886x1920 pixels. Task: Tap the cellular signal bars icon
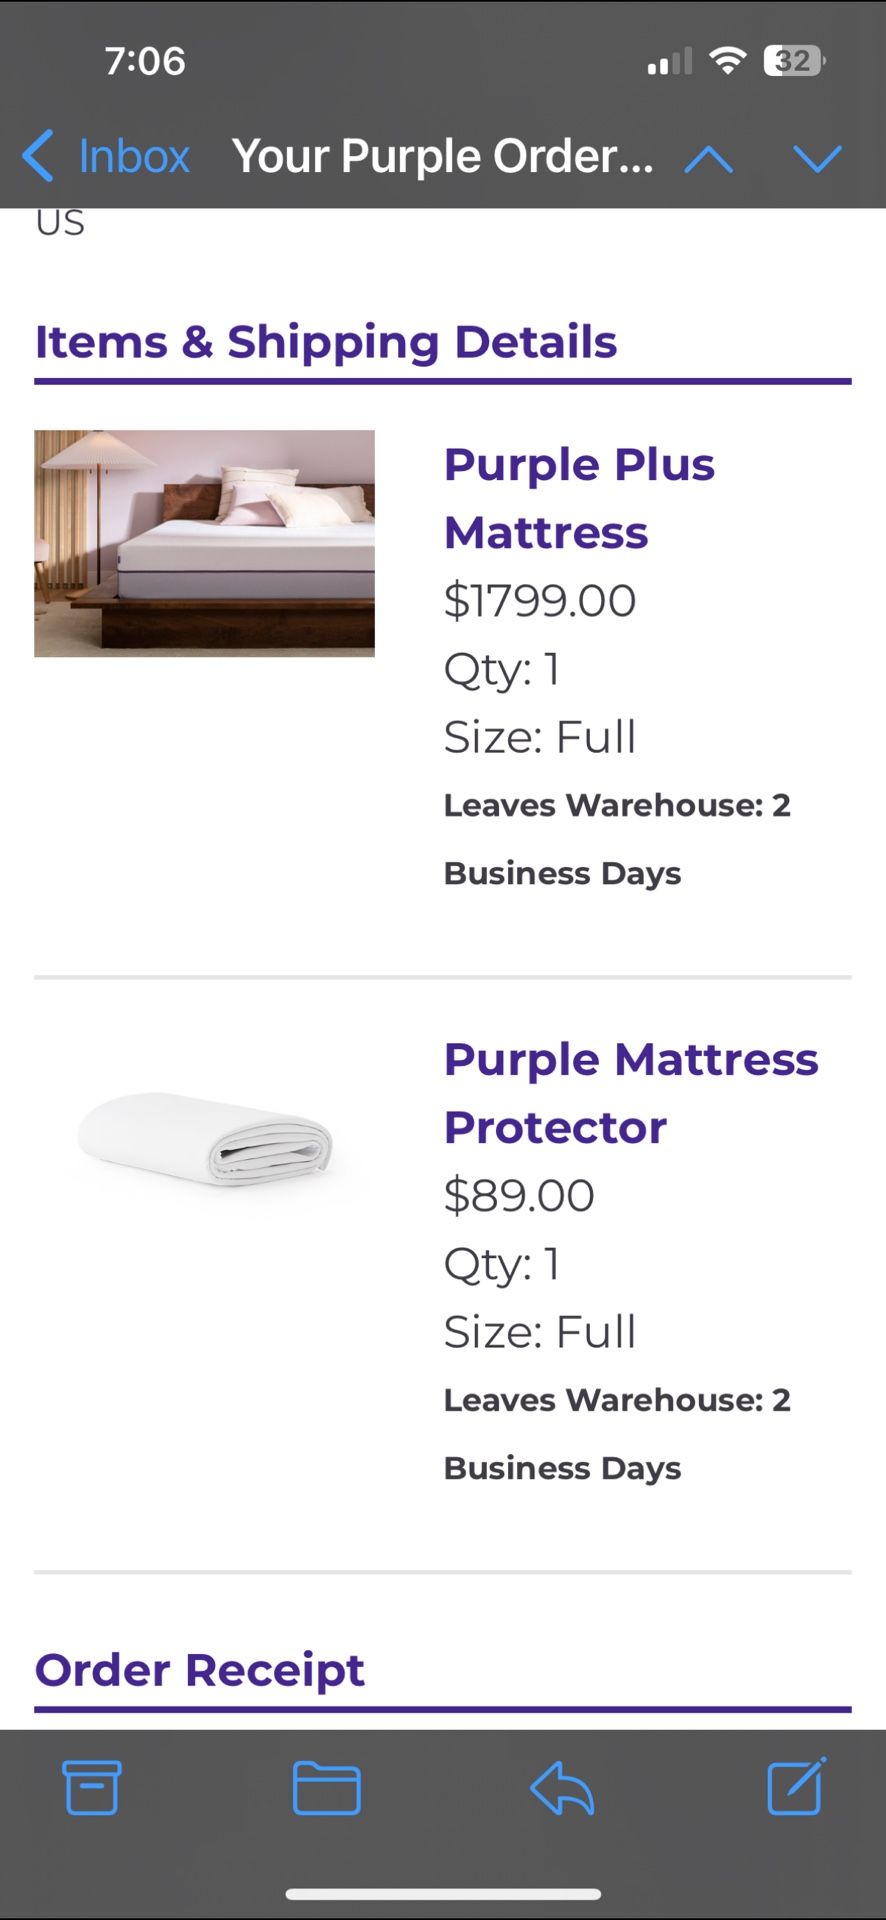coord(669,60)
